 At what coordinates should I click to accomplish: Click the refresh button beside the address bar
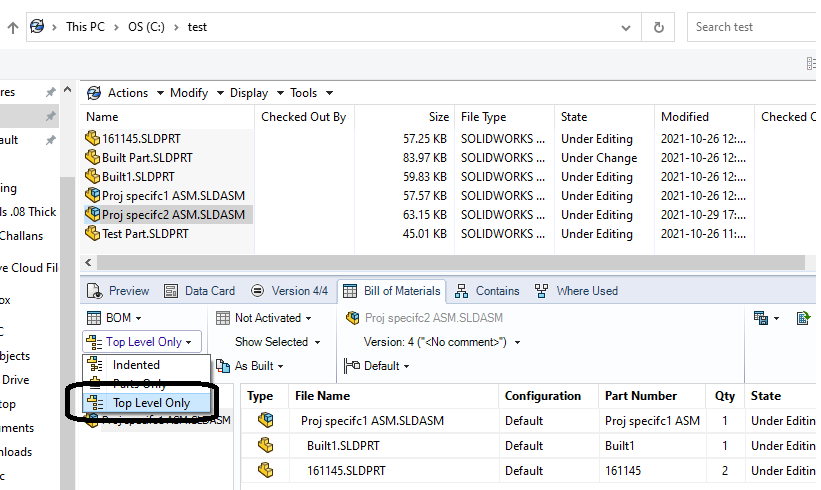pos(658,27)
